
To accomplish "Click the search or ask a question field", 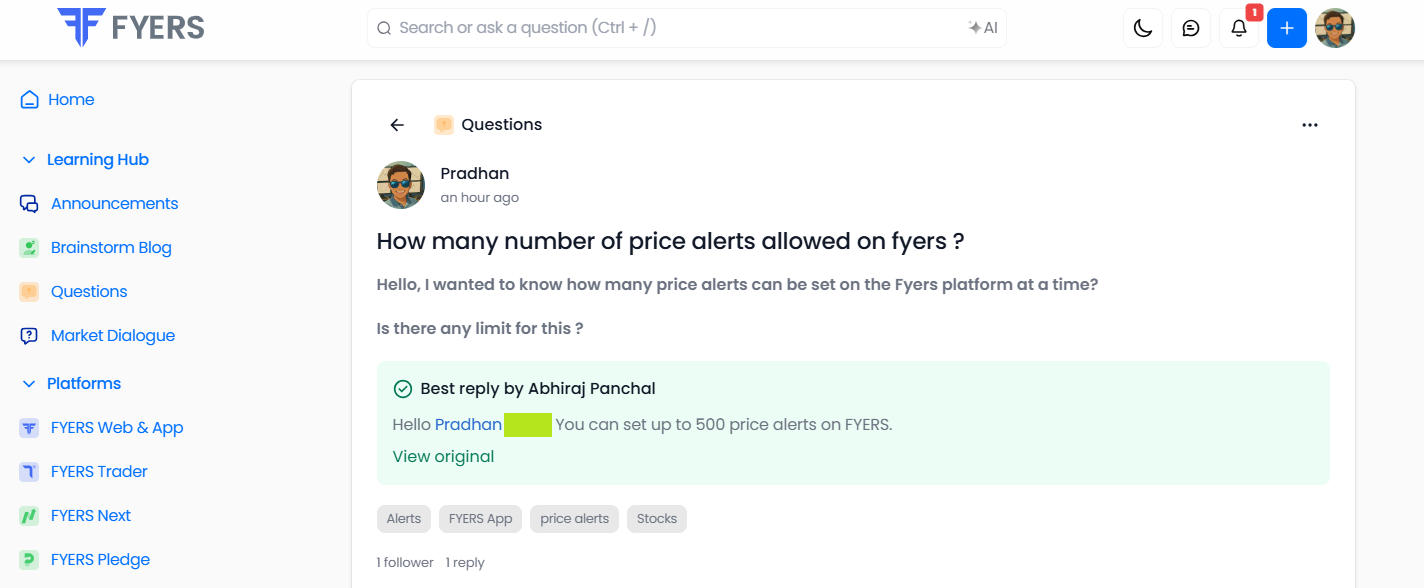I will click(686, 28).
